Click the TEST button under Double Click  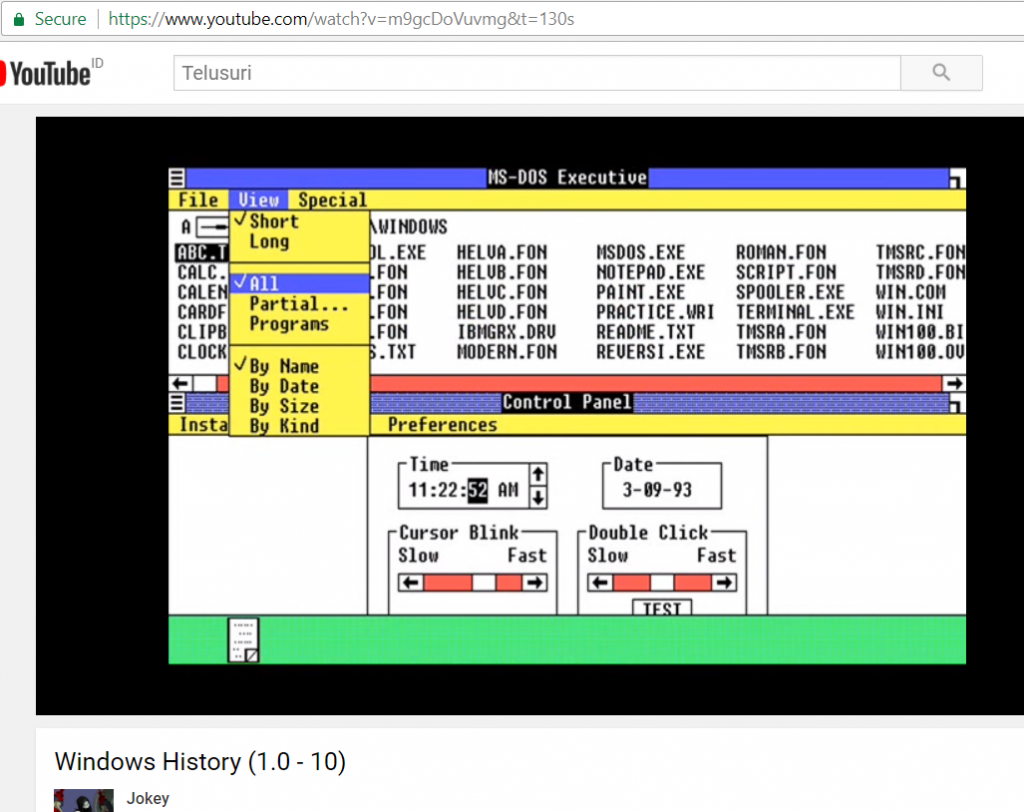[661, 608]
